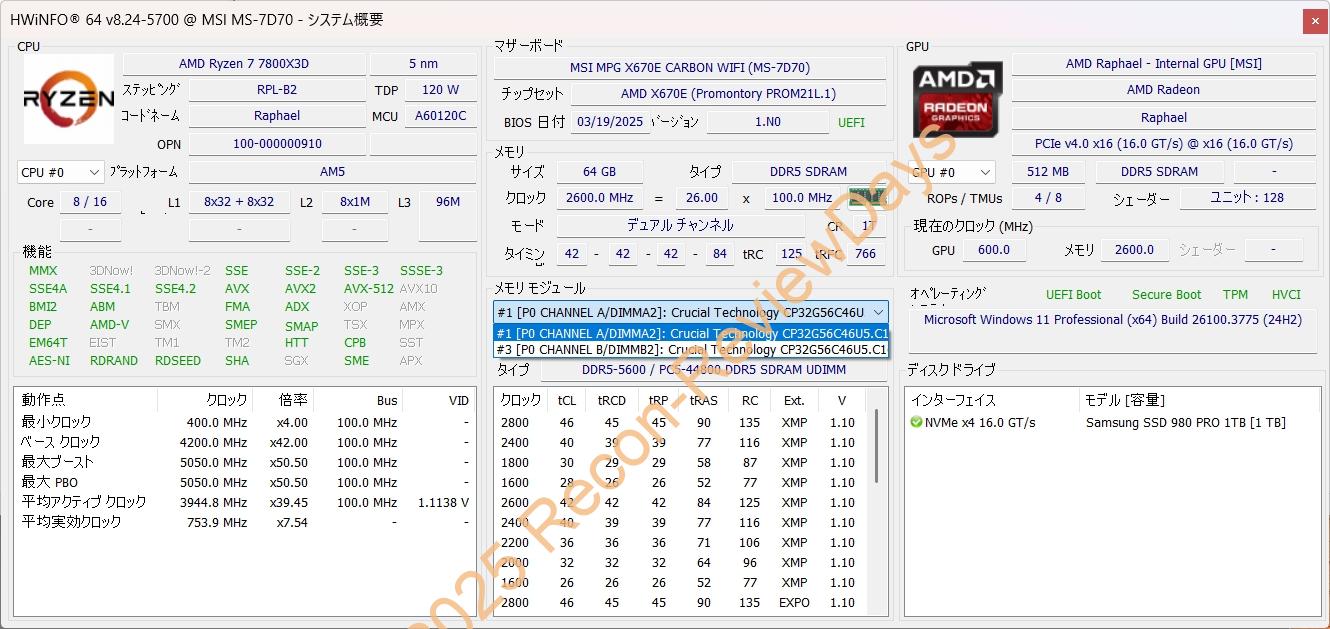1330x629 pixels.
Task: Collapse the memory module combo box arrow
Action: click(877, 312)
